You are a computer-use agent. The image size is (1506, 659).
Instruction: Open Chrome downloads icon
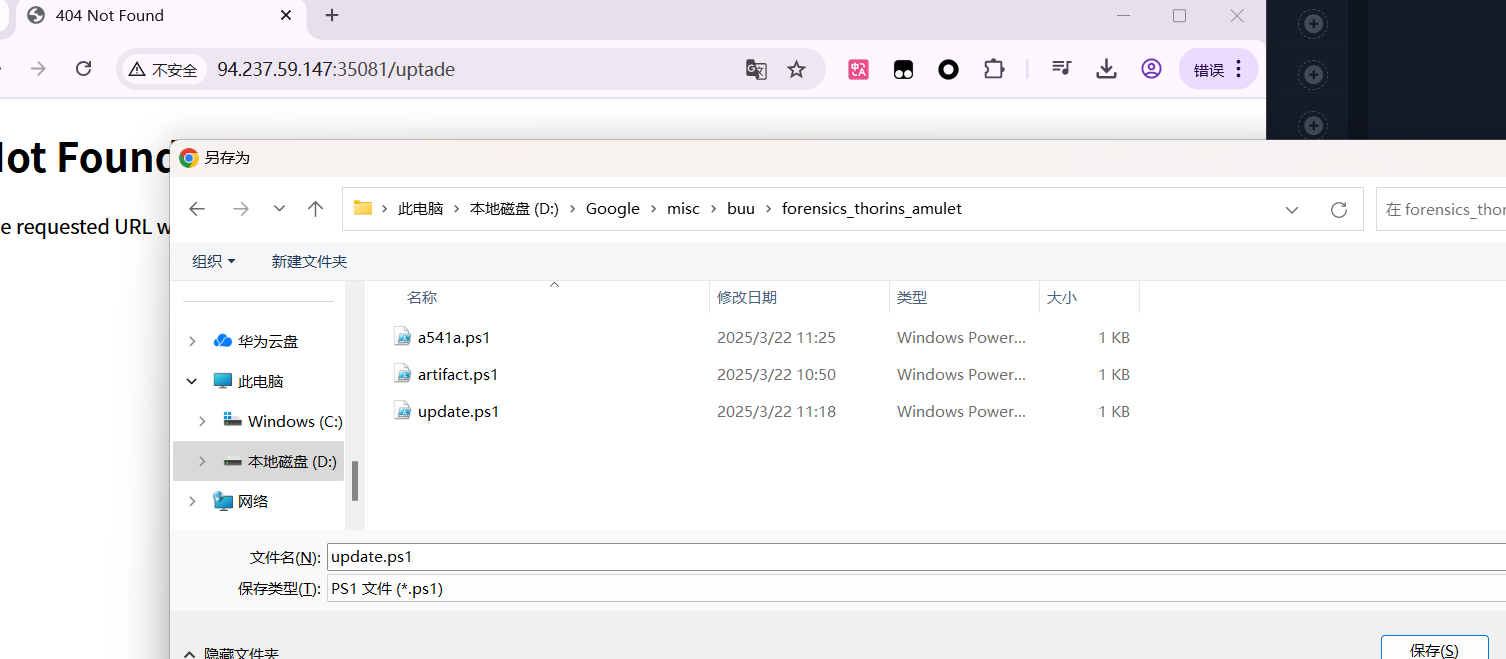tap(1106, 68)
